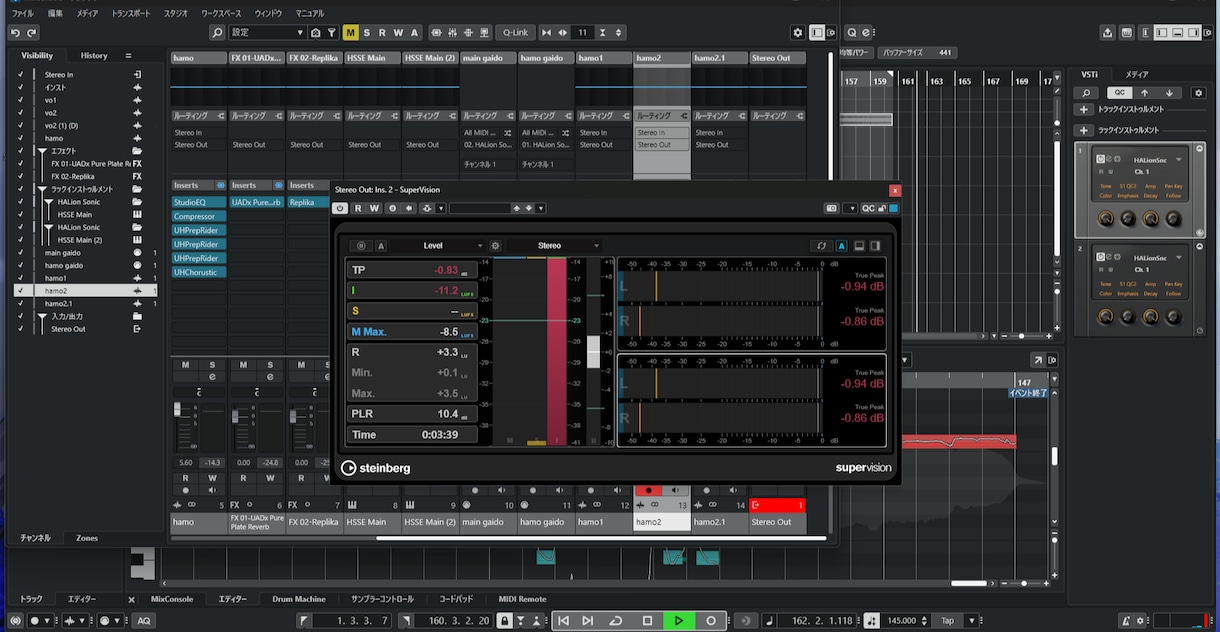Click the VSTi panel settings gear
1220x632 pixels.
(x=1199, y=93)
